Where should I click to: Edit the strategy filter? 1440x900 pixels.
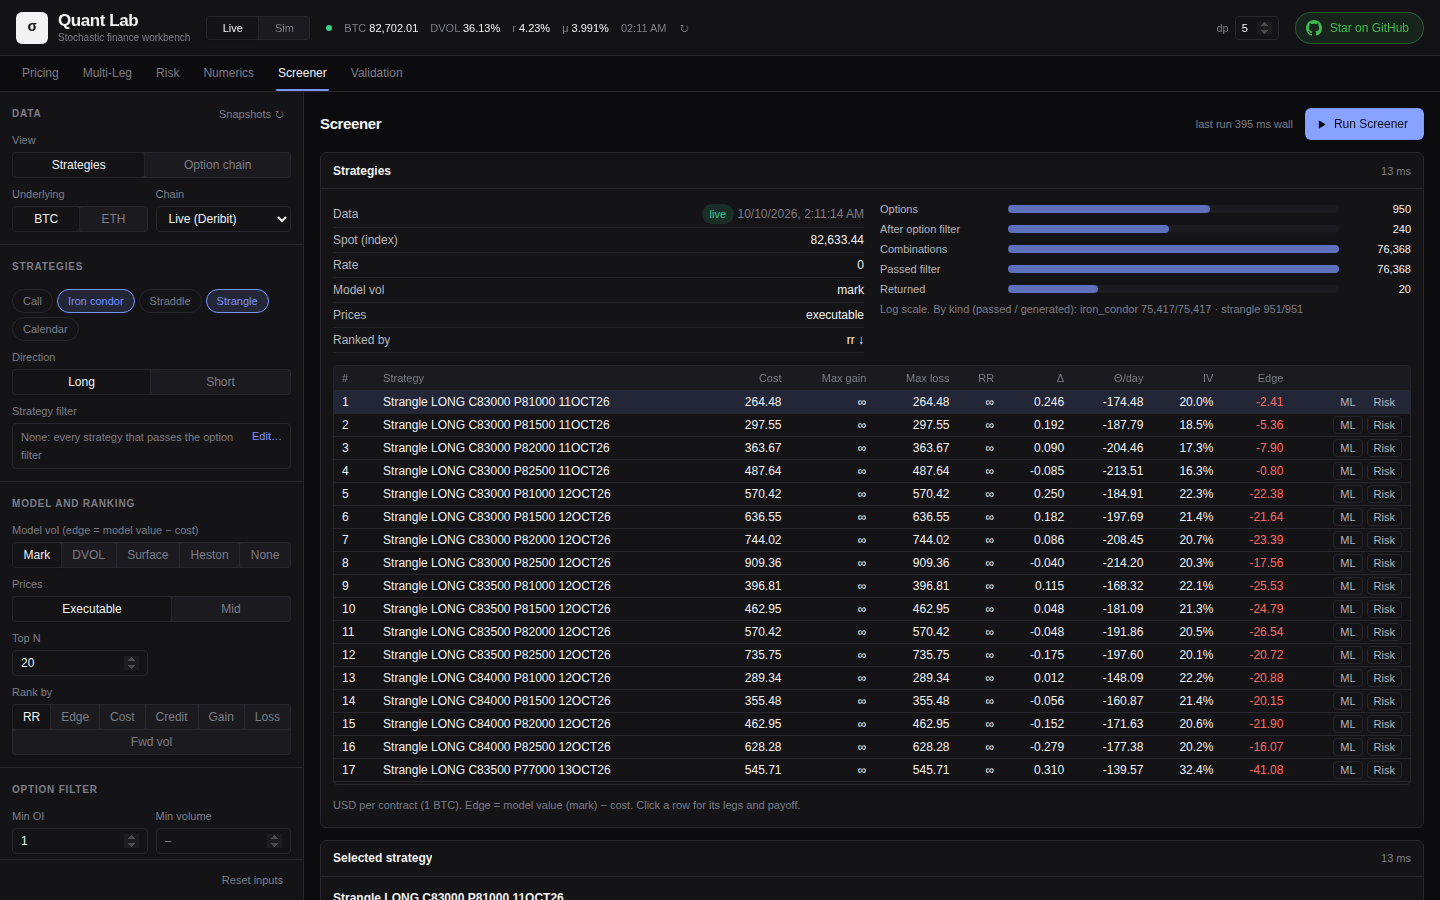pos(267,436)
